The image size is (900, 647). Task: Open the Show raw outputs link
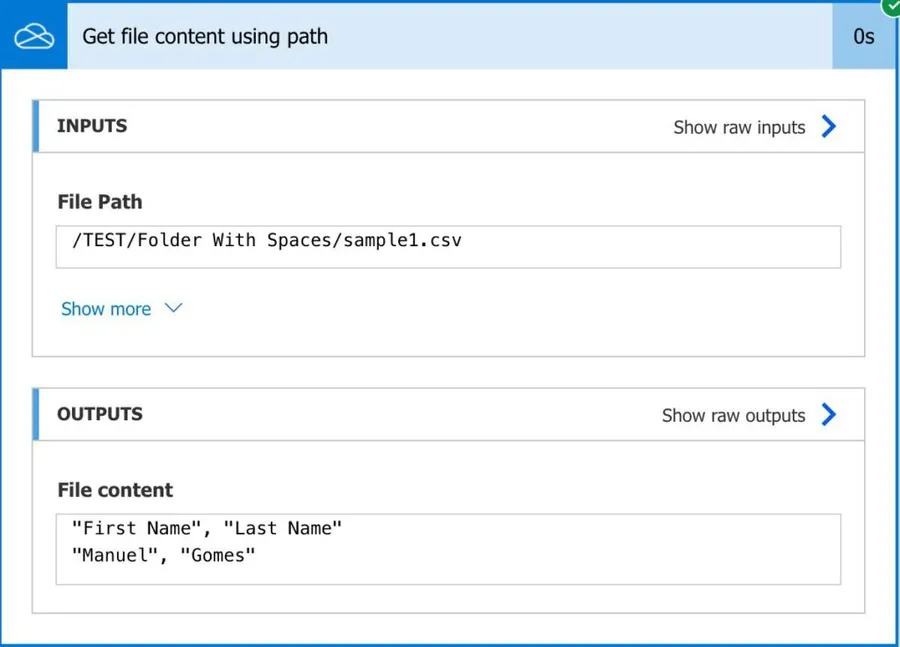[x=733, y=415]
